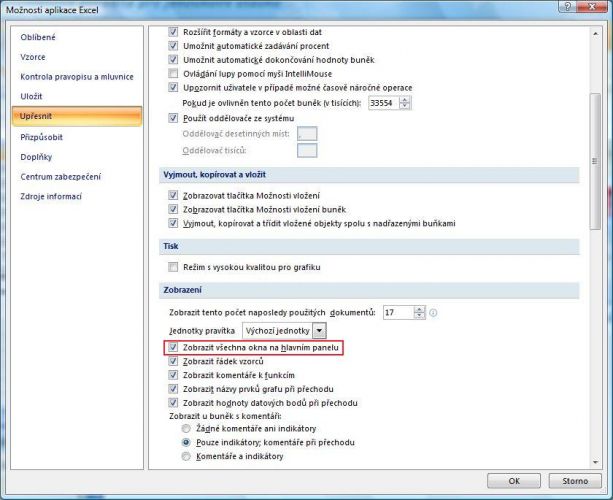Enable Ovládání lupy pomocí myši IntelliMouse
This screenshot has width=613, height=500.
coord(173,73)
